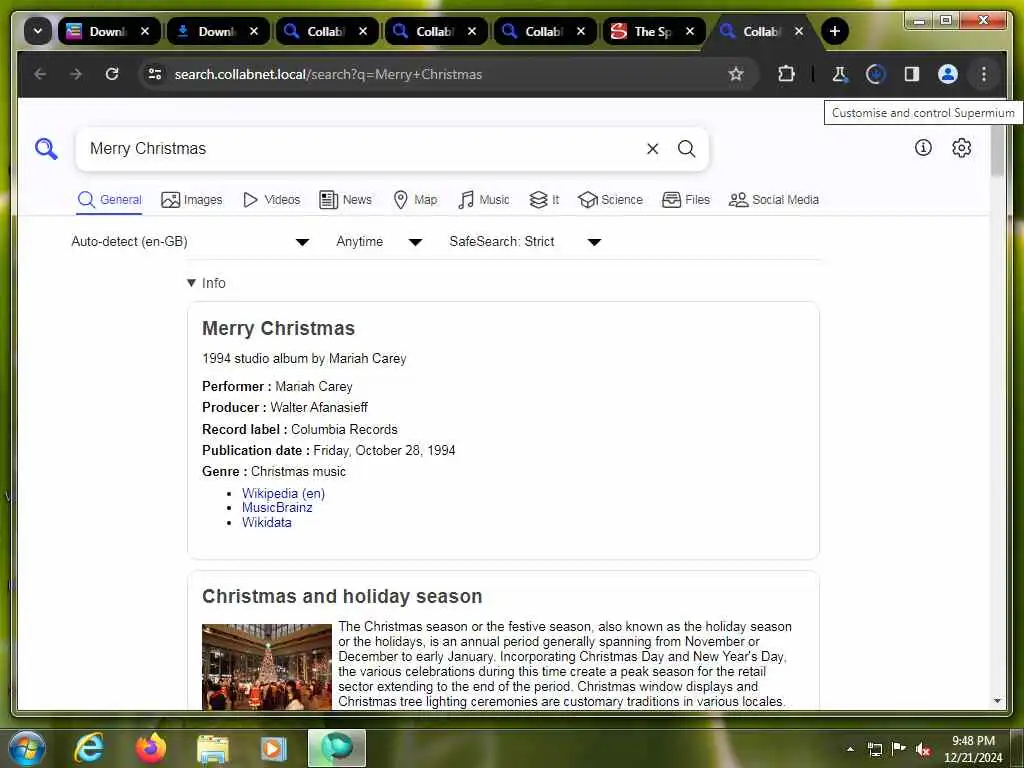Go back to previous page
The image size is (1024, 768).
[40, 74]
